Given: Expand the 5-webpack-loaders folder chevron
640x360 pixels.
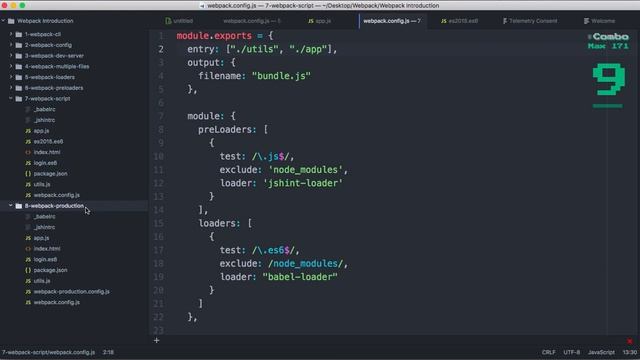Looking at the screenshot, I should (11, 77).
